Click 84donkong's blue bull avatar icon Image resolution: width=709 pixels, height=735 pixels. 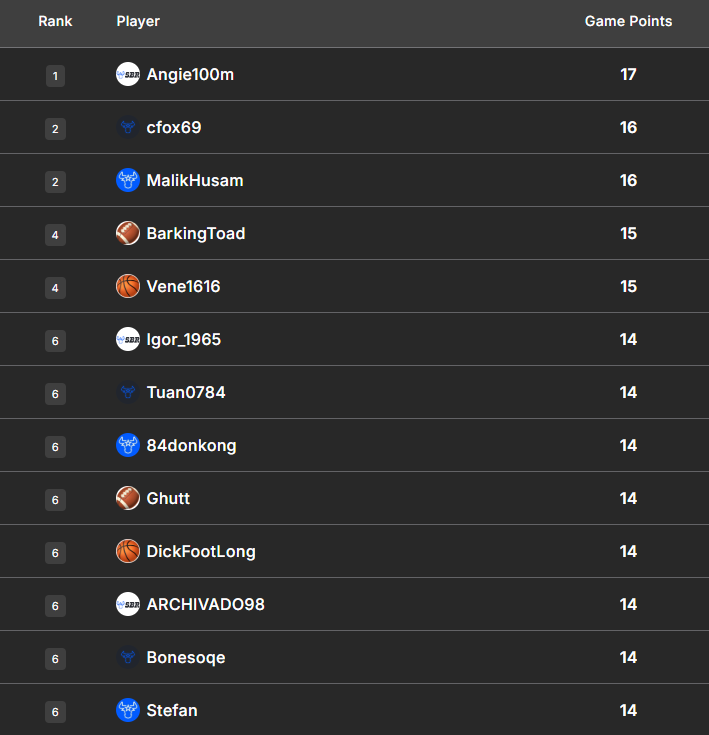coord(128,445)
